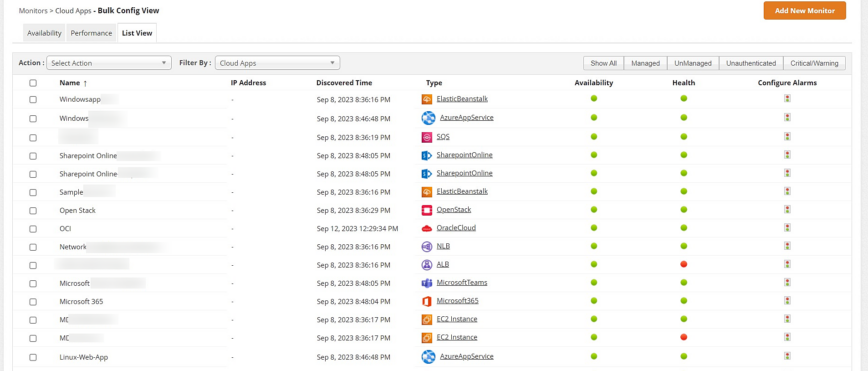Open Configure Alarms icon for OCI row
Viewport: 868px width, 371px height.
click(x=787, y=228)
